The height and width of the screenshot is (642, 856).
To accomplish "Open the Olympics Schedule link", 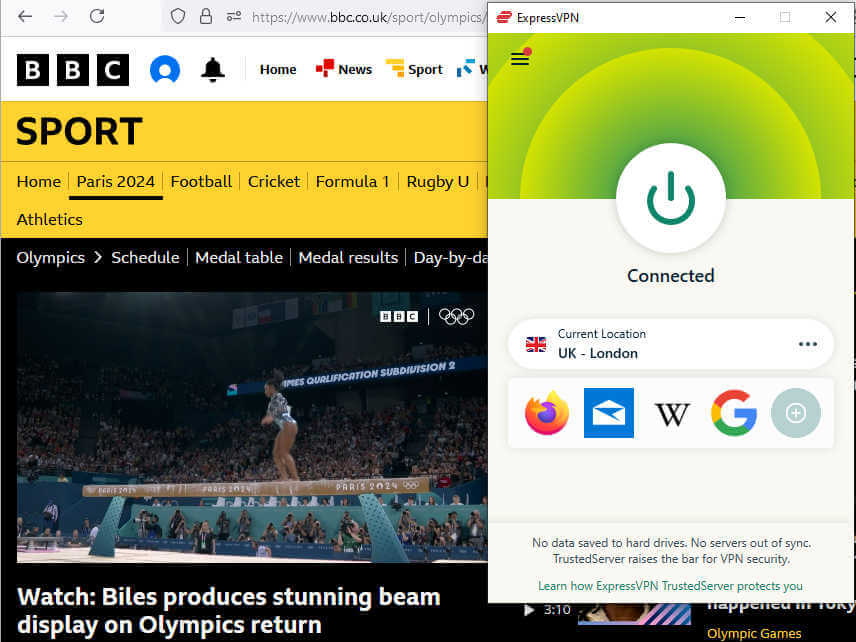I will (x=145, y=258).
